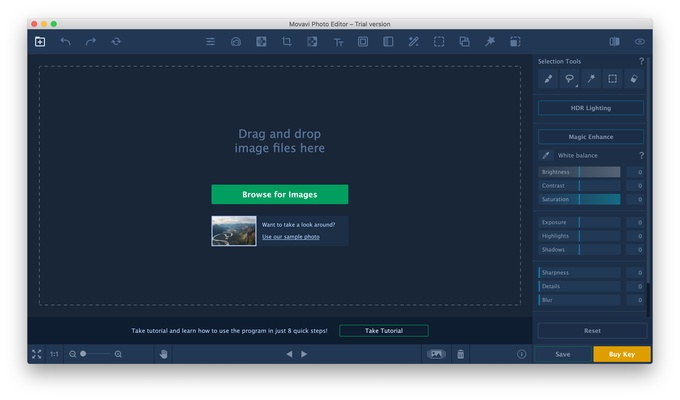Click the Contrast value field
The height and width of the screenshot is (400, 680).
pyautogui.click(x=635, y=186)
